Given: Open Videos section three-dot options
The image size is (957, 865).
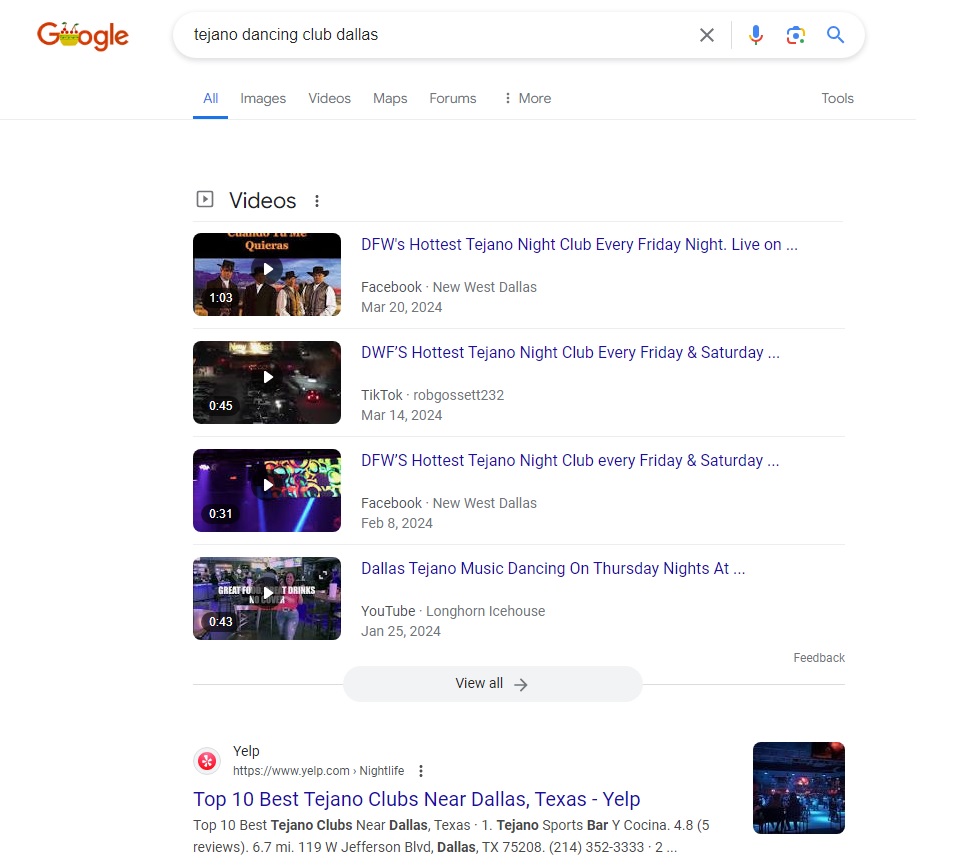Looking at the screenshot, I should coord(317,201).
